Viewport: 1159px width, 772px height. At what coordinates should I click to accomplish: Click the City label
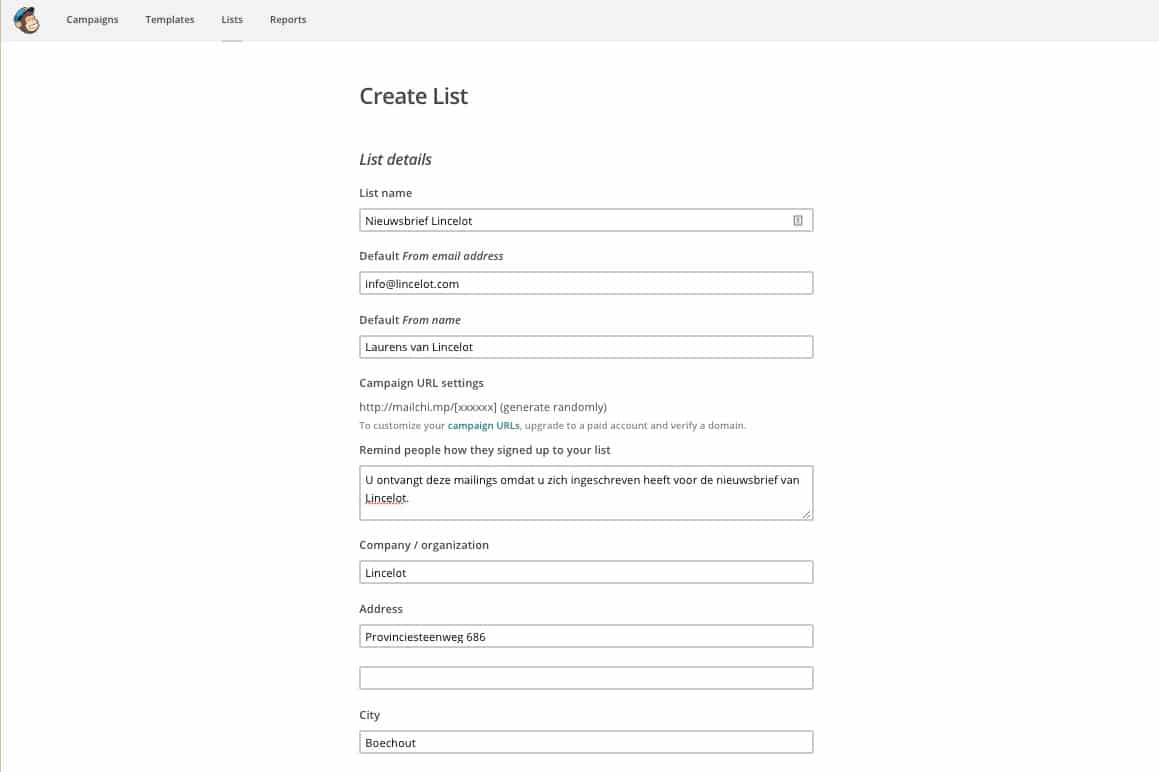[x=370, y=715]
